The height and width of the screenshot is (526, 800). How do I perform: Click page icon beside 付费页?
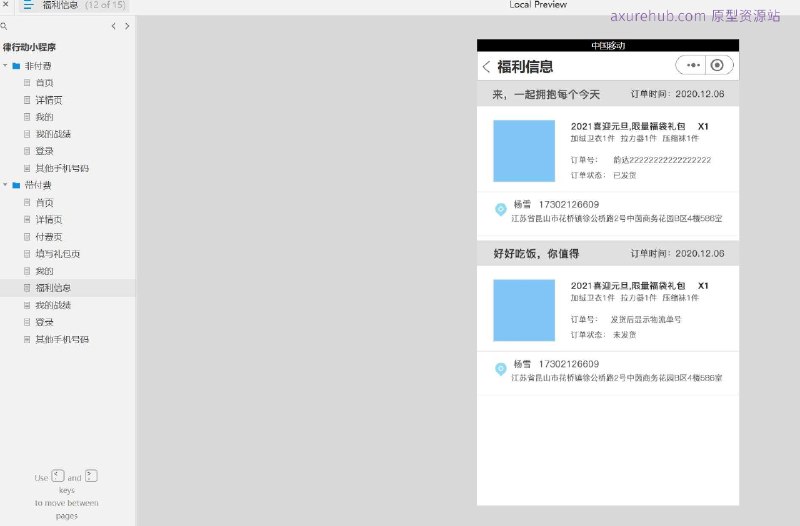[x=27, y=237]
